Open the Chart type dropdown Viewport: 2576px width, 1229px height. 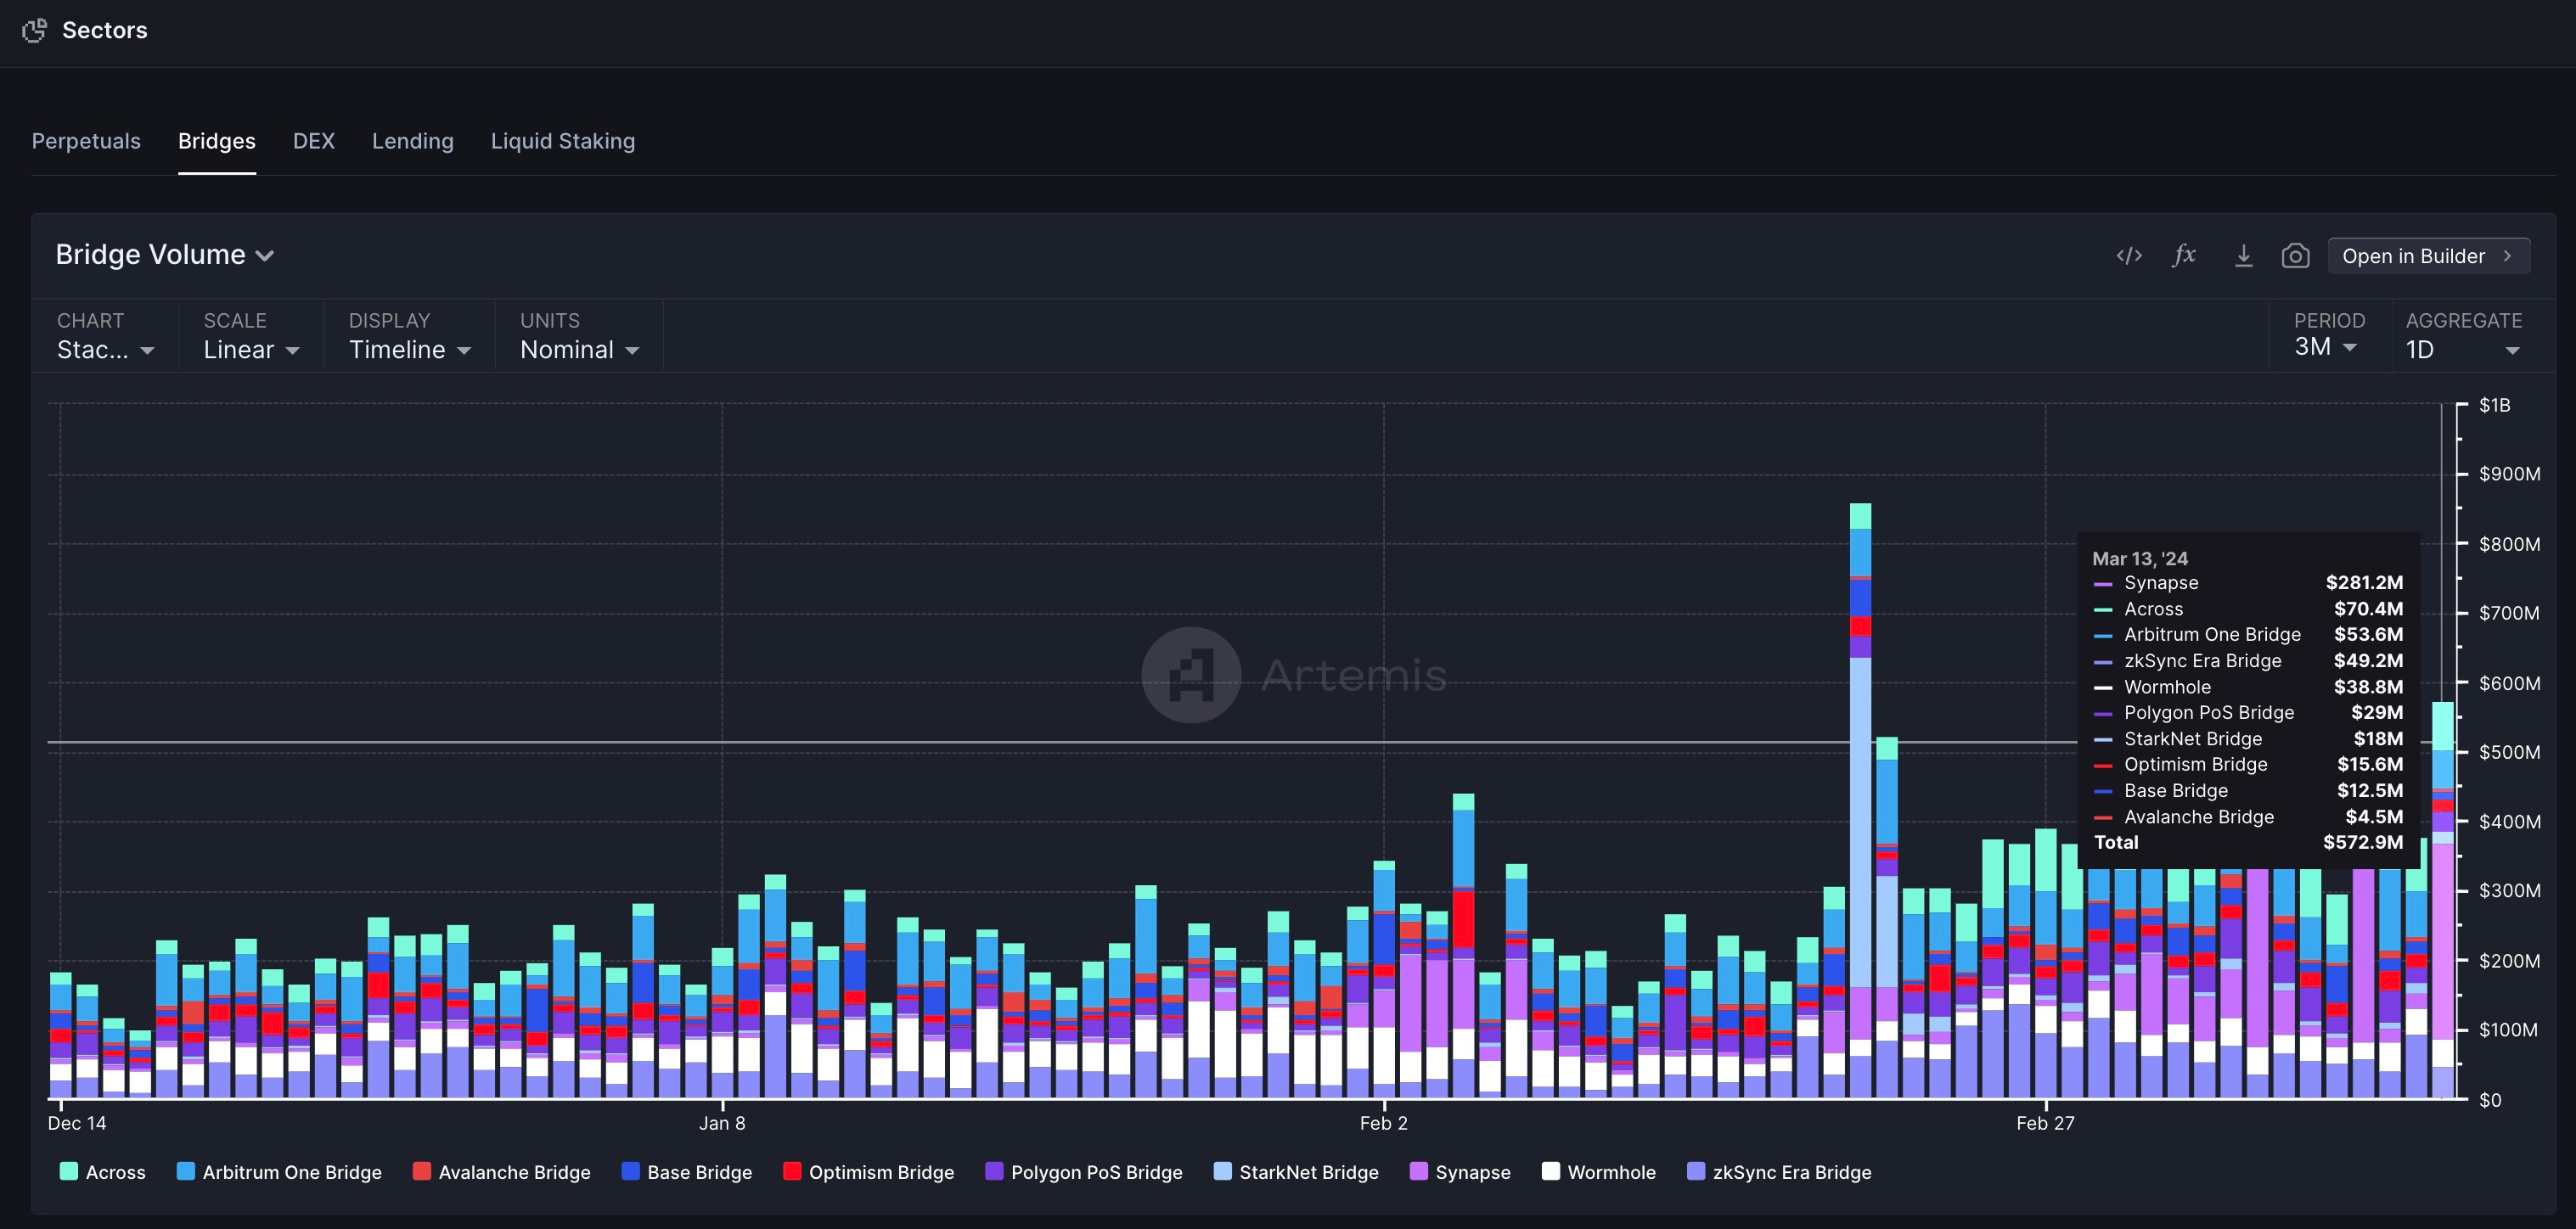105,337
